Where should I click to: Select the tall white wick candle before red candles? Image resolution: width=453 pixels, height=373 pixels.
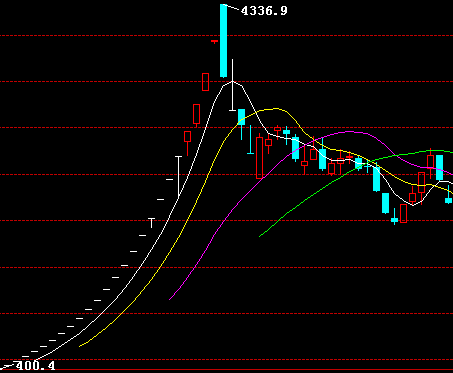(x=179, y=176)
